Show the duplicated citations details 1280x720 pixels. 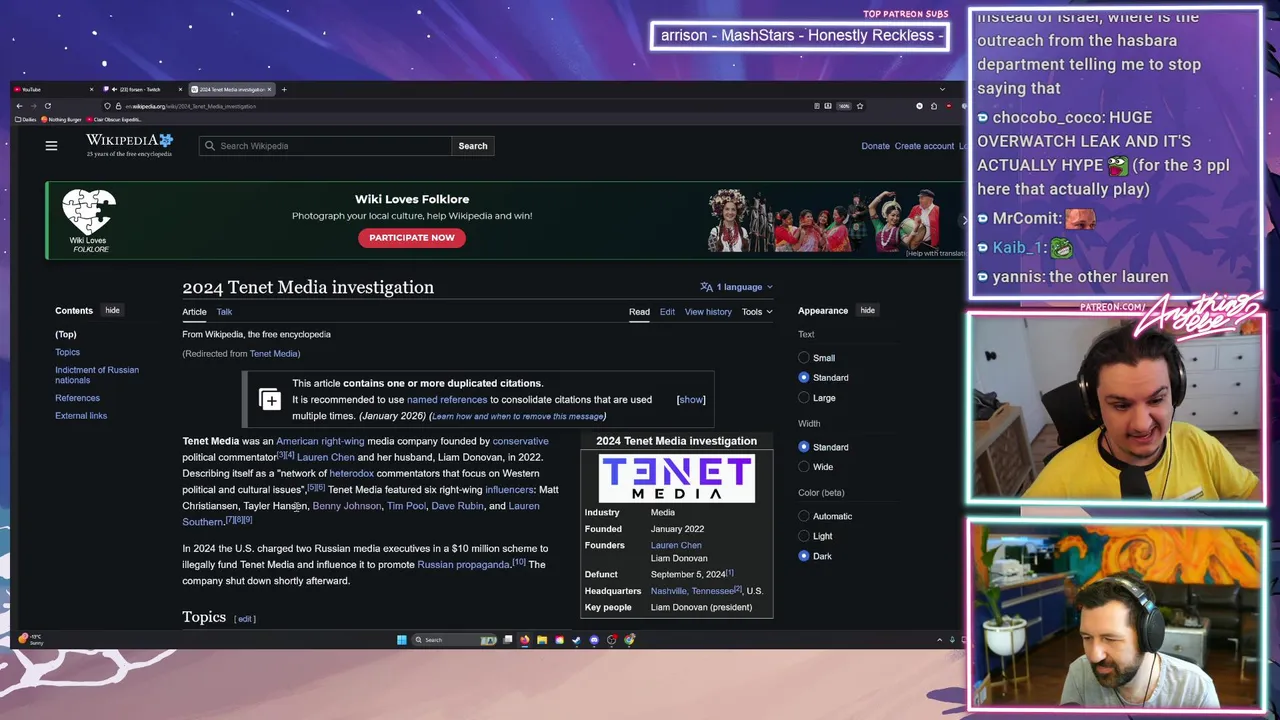[x=691, y=400]
